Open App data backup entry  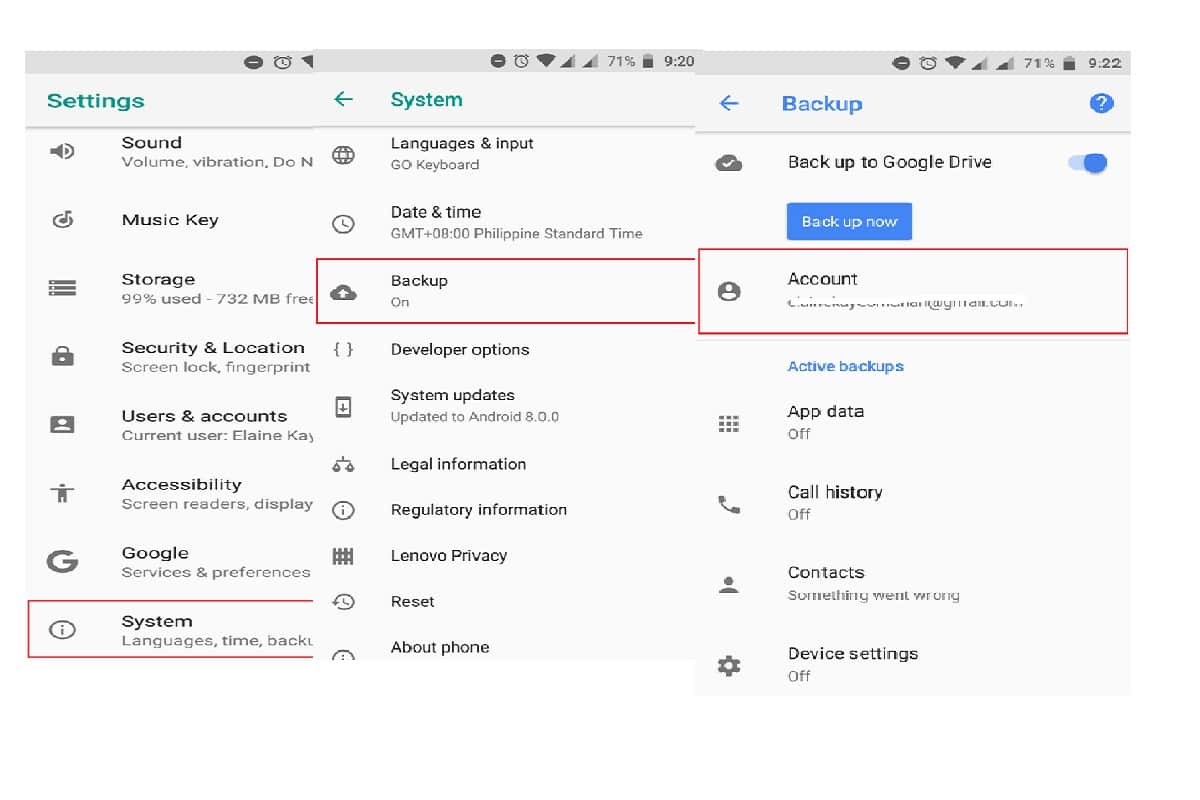[x=913, y=422]
